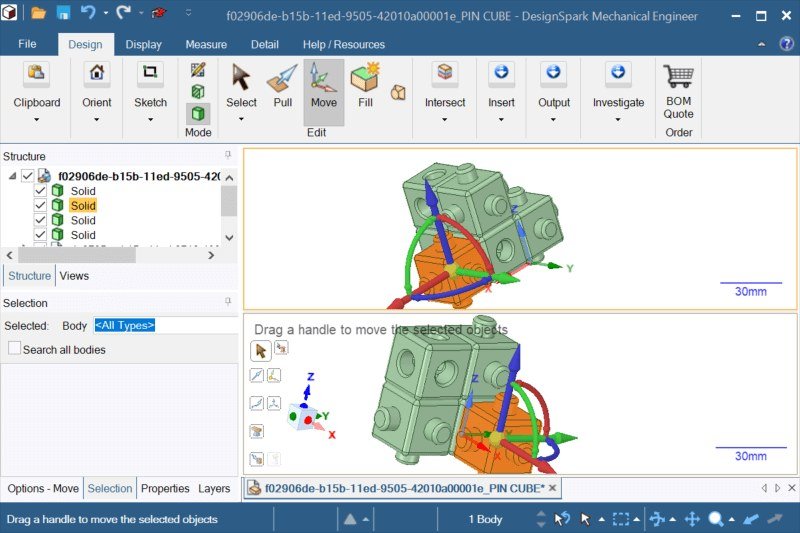Switch to the Views panel tab
Screen dimensions: 800x533
point(74,276)
